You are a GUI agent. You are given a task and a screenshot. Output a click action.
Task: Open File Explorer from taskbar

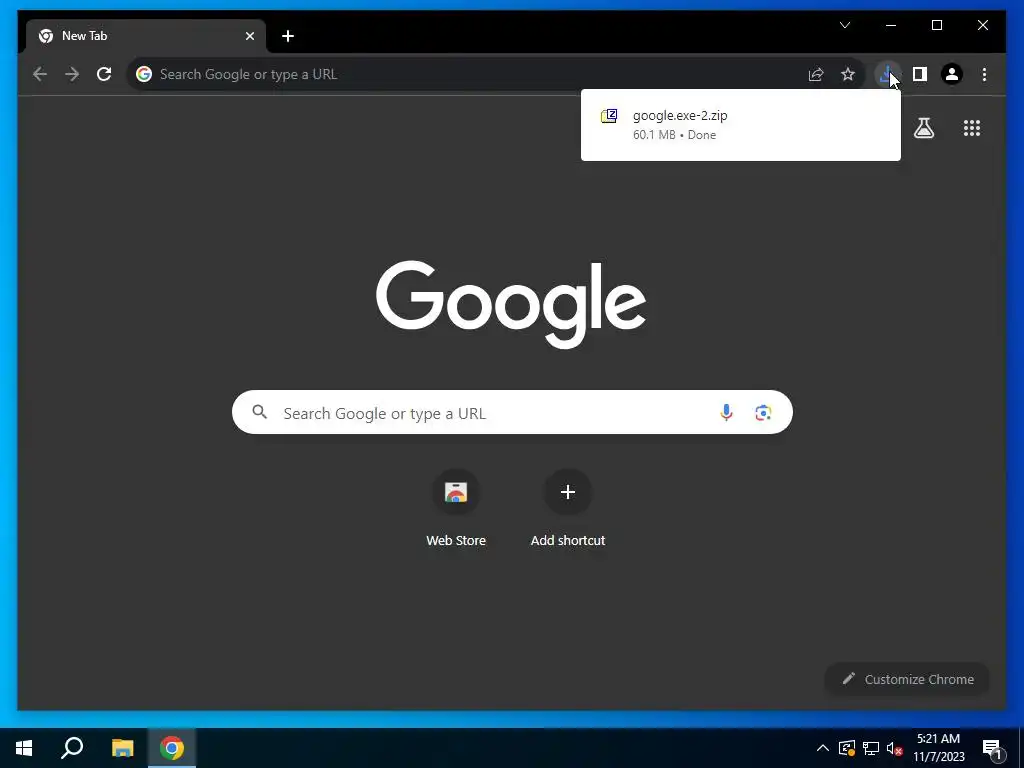[122, 748]
